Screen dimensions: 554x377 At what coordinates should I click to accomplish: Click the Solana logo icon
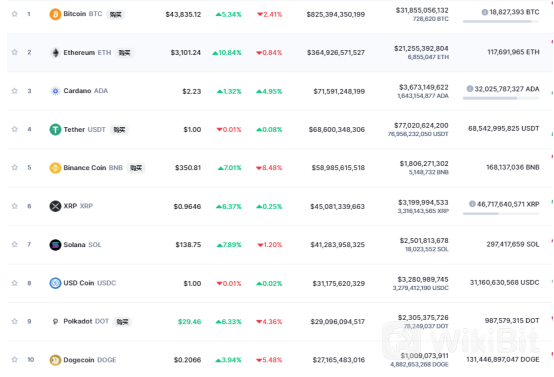click(x=55, y=245)
